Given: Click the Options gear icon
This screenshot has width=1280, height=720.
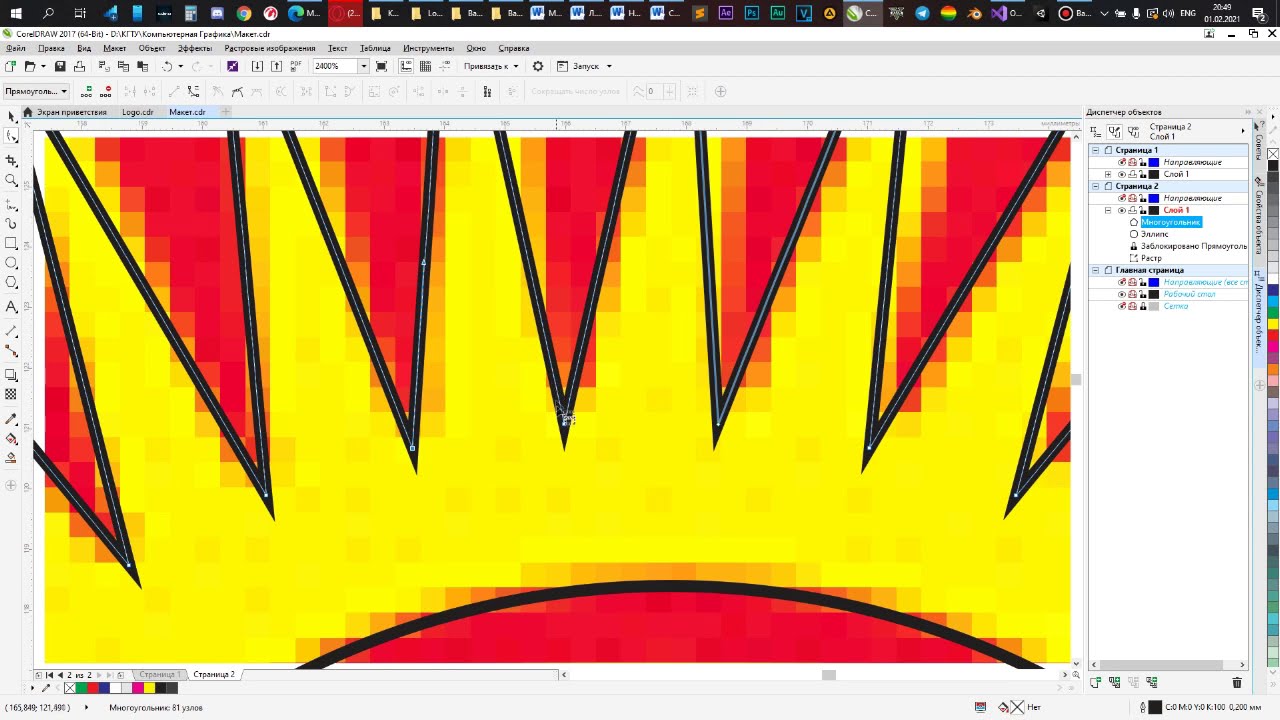Looking at the screenshot, I should pyautogui.click(x=538, y=66).
